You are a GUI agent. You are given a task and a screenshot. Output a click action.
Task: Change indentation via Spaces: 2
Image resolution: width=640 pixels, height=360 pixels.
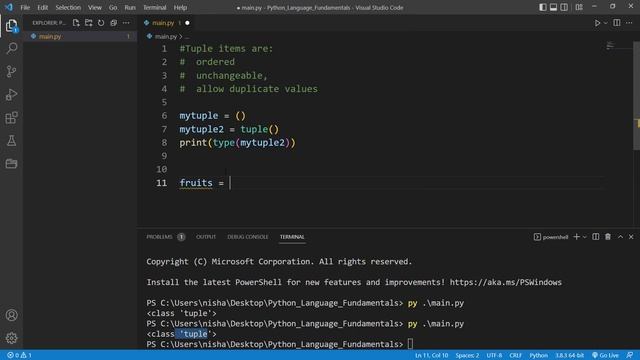pos(467,355)
